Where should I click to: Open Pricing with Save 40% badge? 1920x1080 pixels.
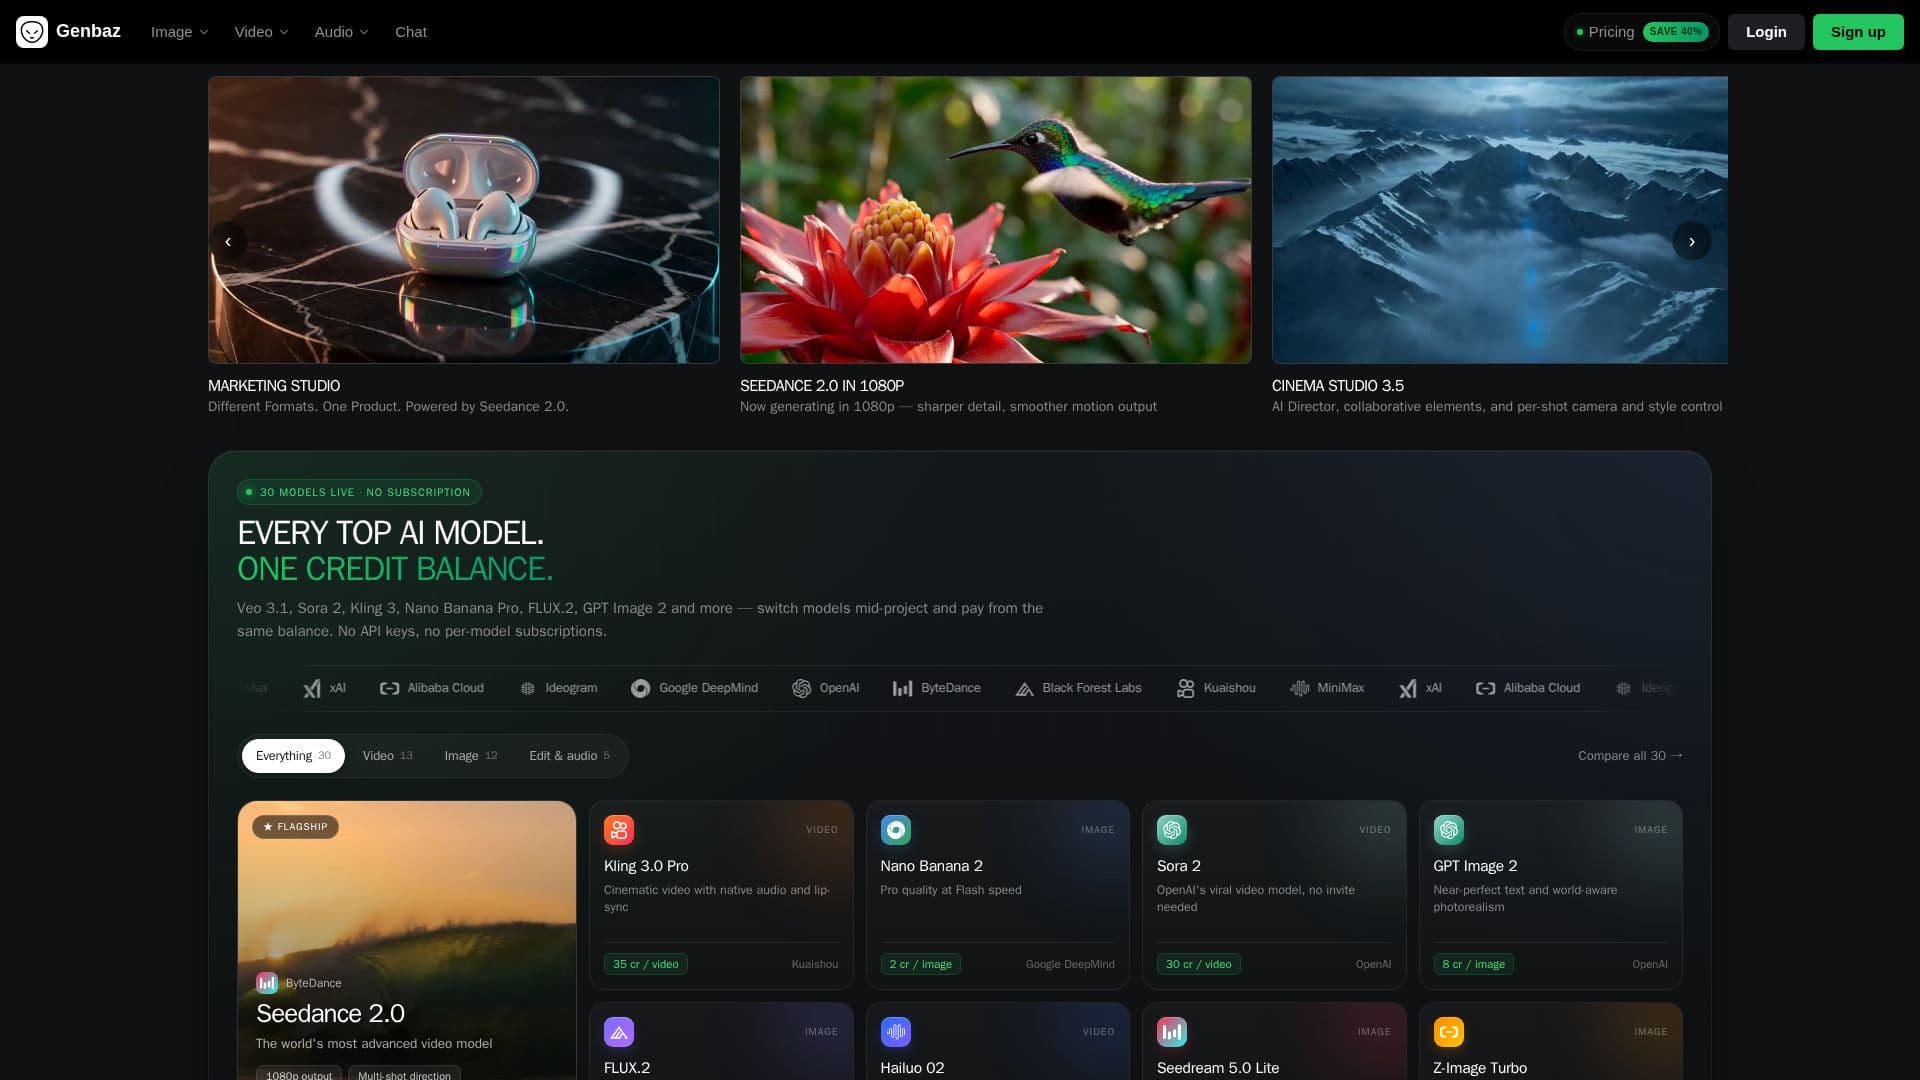point(1642,32)
